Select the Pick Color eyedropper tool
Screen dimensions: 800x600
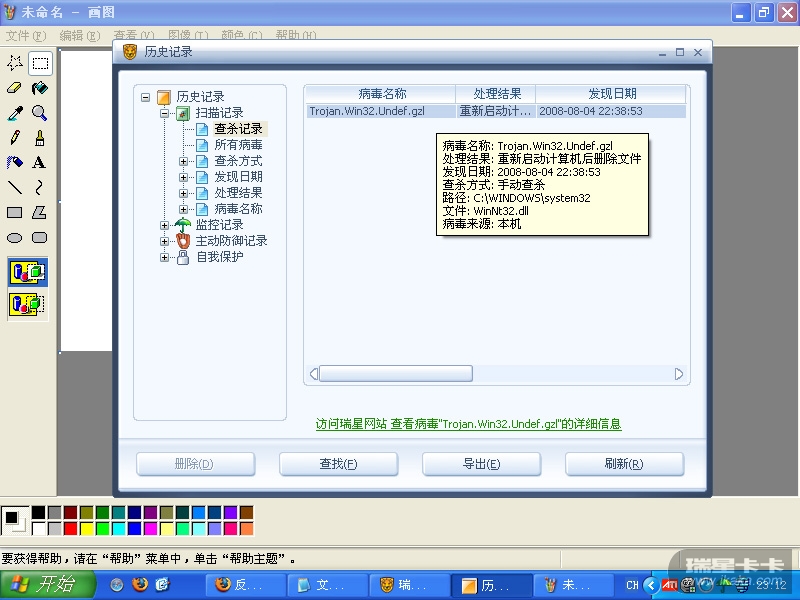click(x=15, y=113)
